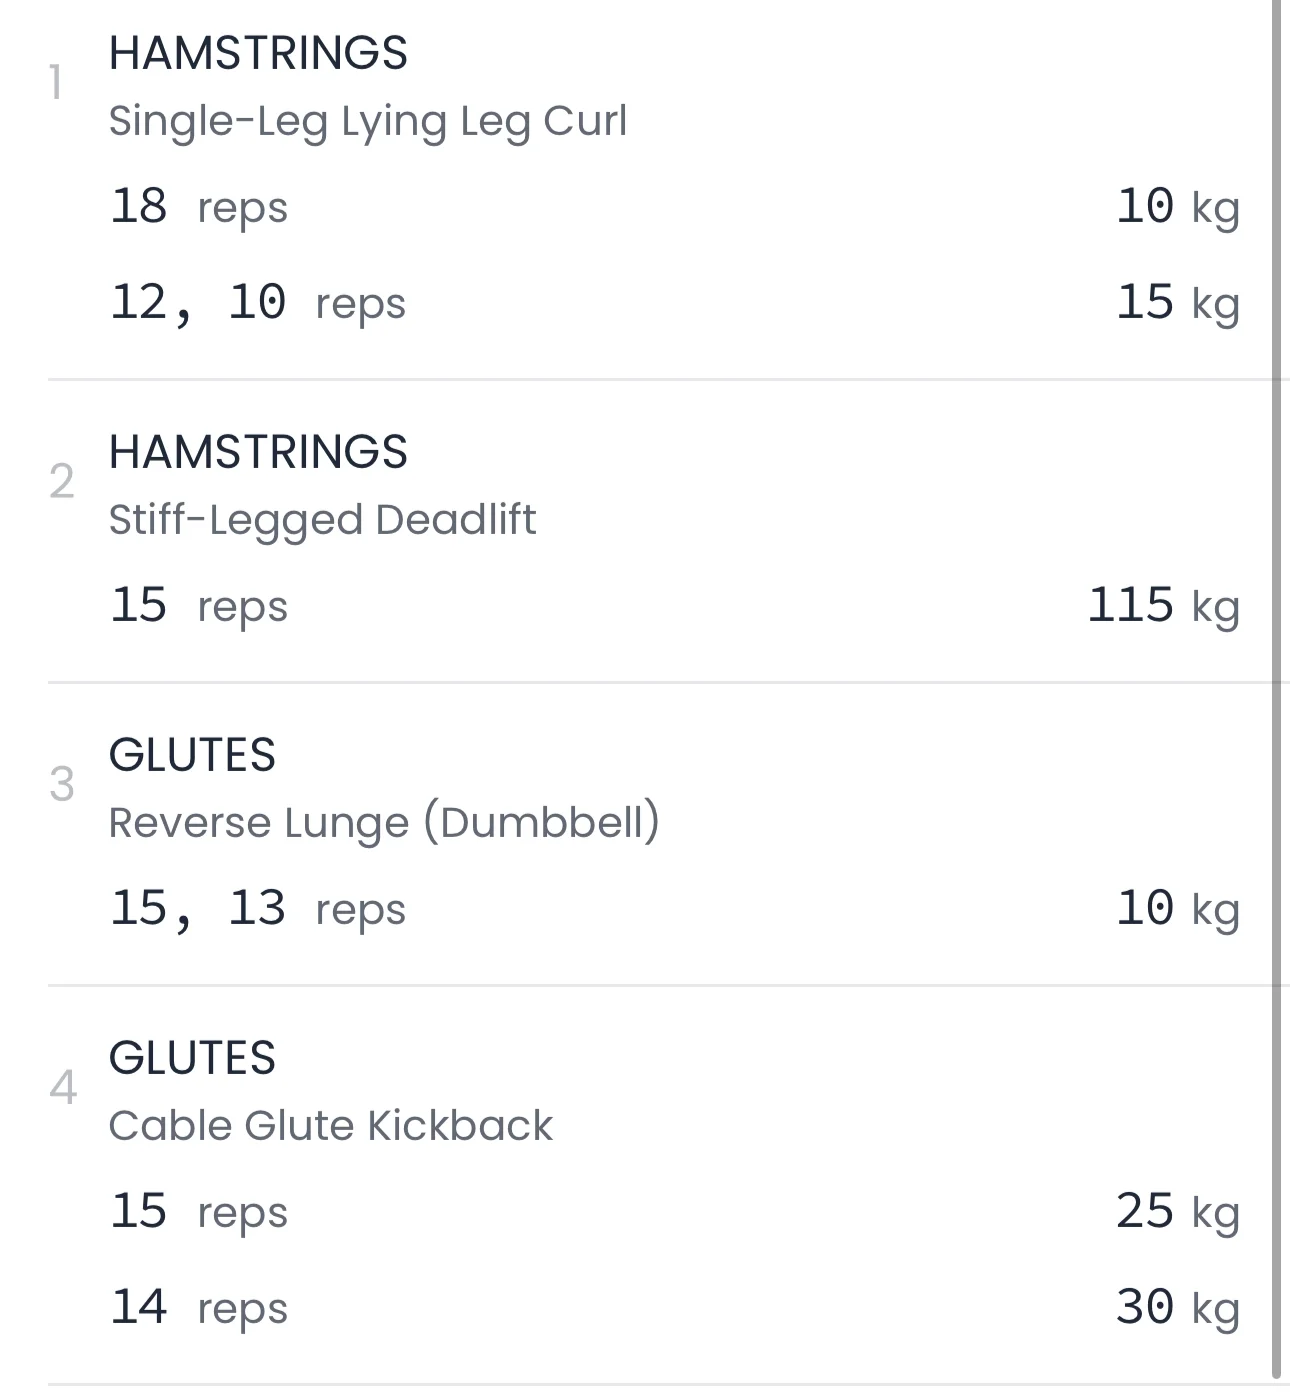Click the exercise number 2 index

coord(62,482)
